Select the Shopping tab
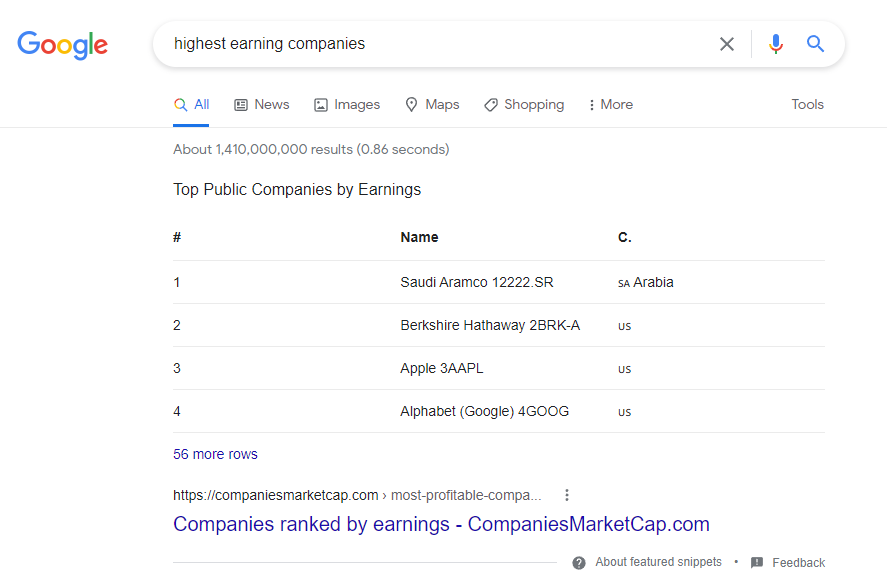887x587 pixels. click(x=524, y=105)
